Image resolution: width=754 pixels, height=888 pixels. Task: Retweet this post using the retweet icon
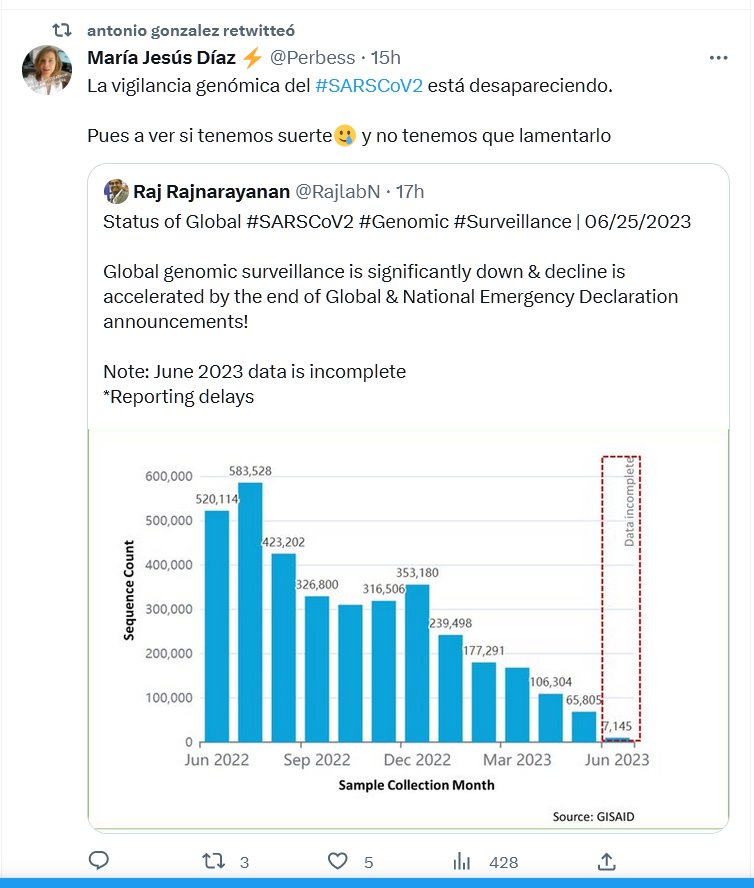214,860
